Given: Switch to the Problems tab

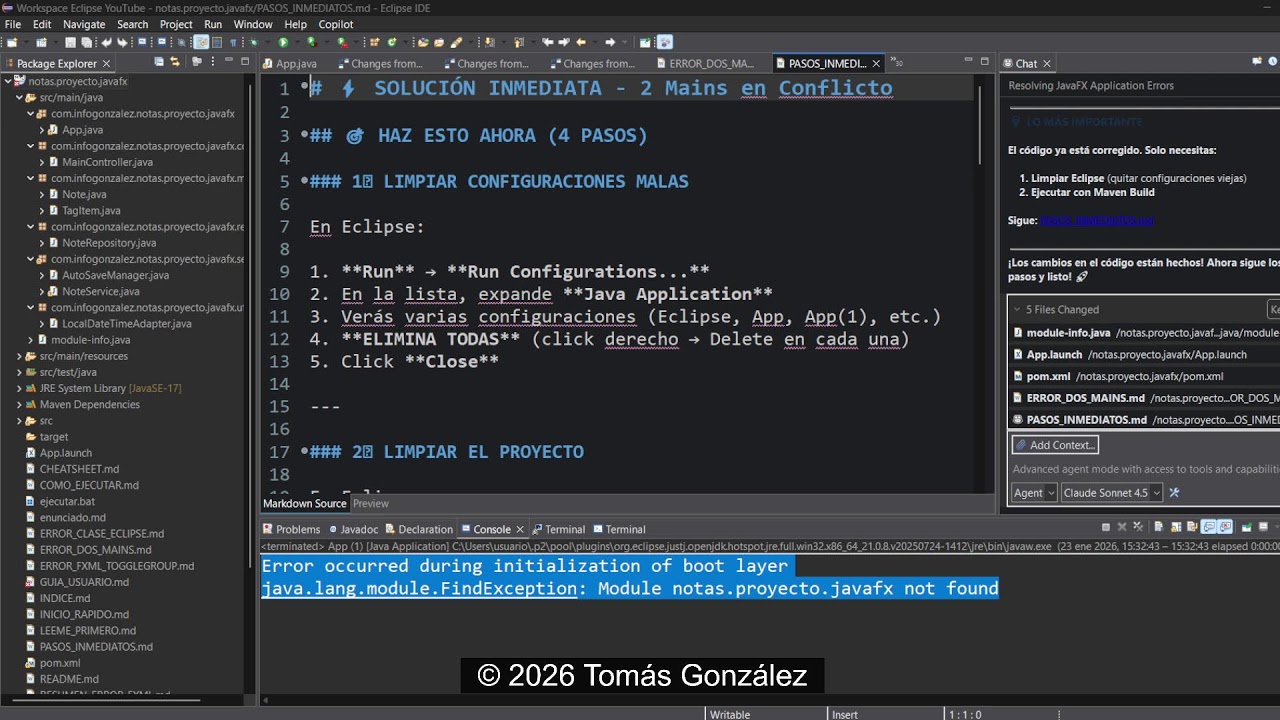Looking at the screenshot, I should (x=291, y=529).
